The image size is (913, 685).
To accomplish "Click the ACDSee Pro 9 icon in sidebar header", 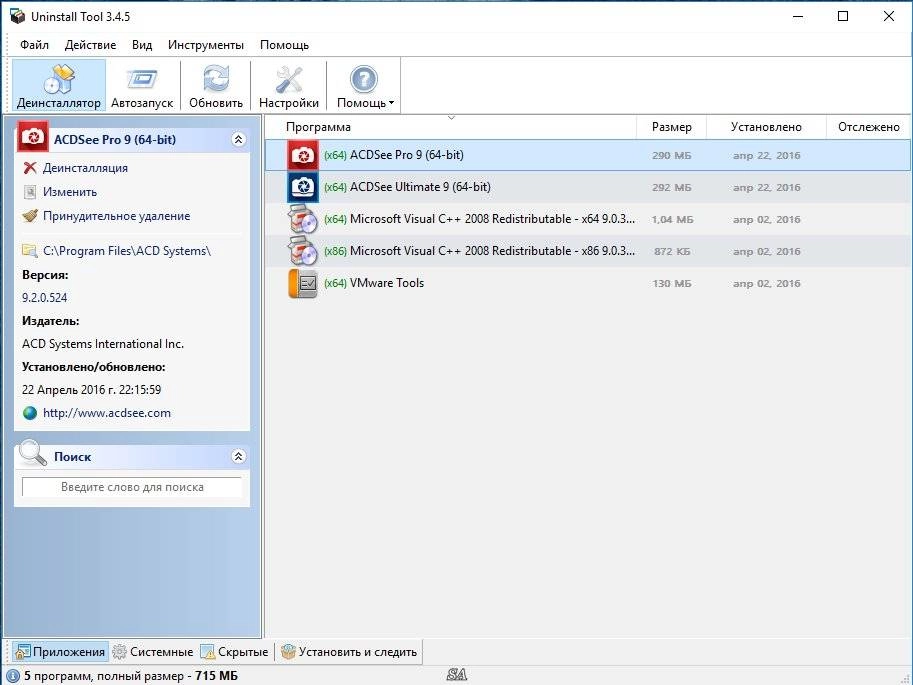I will click(33, 136).
